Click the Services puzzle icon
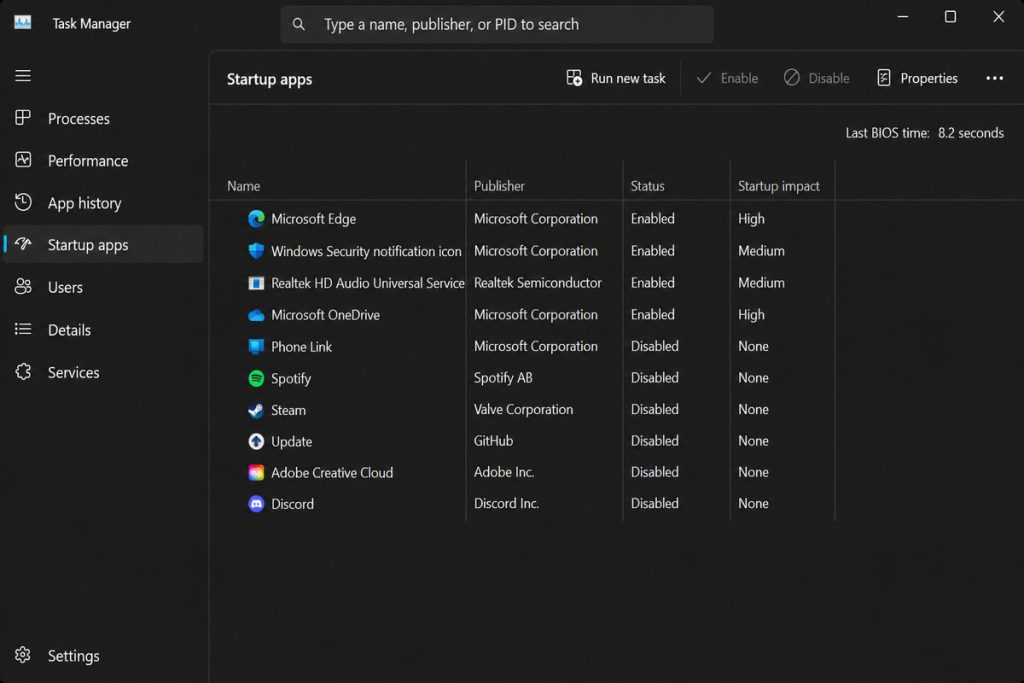The height and width of the screenshot is (683, 1024). coord(23,372)
